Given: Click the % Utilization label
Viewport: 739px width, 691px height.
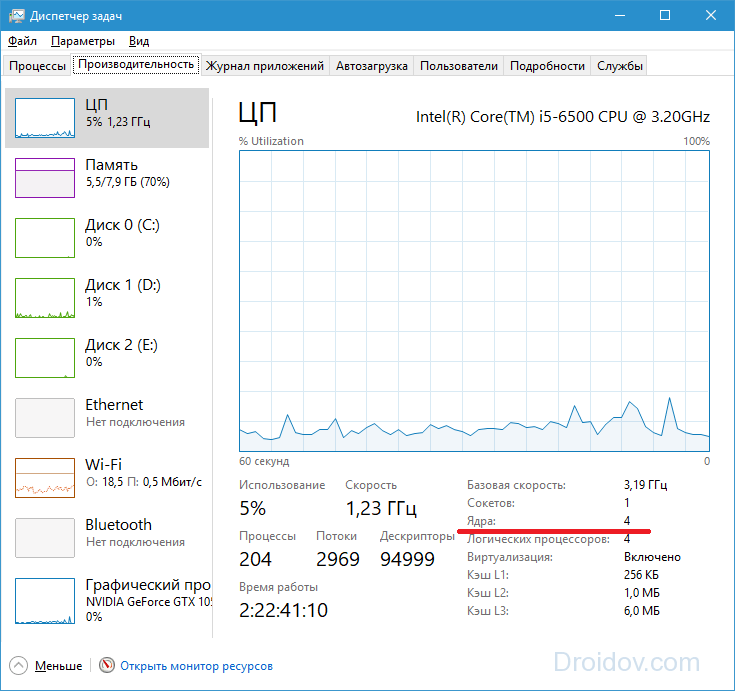Looking at the screenshot, I should pyautogui.click(x=271, y=141).
